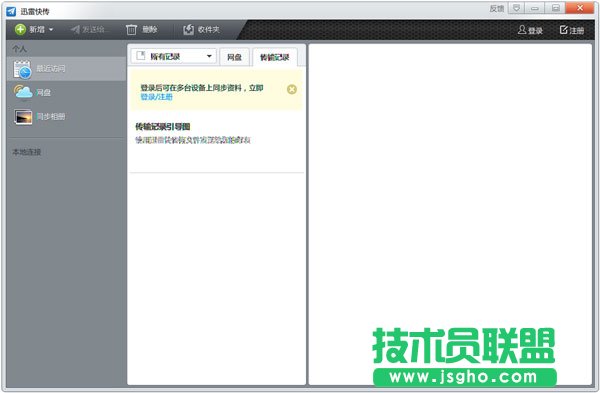Click the trash can 删除 icon
Screen dimensions: 600x393
click(131, 29)
